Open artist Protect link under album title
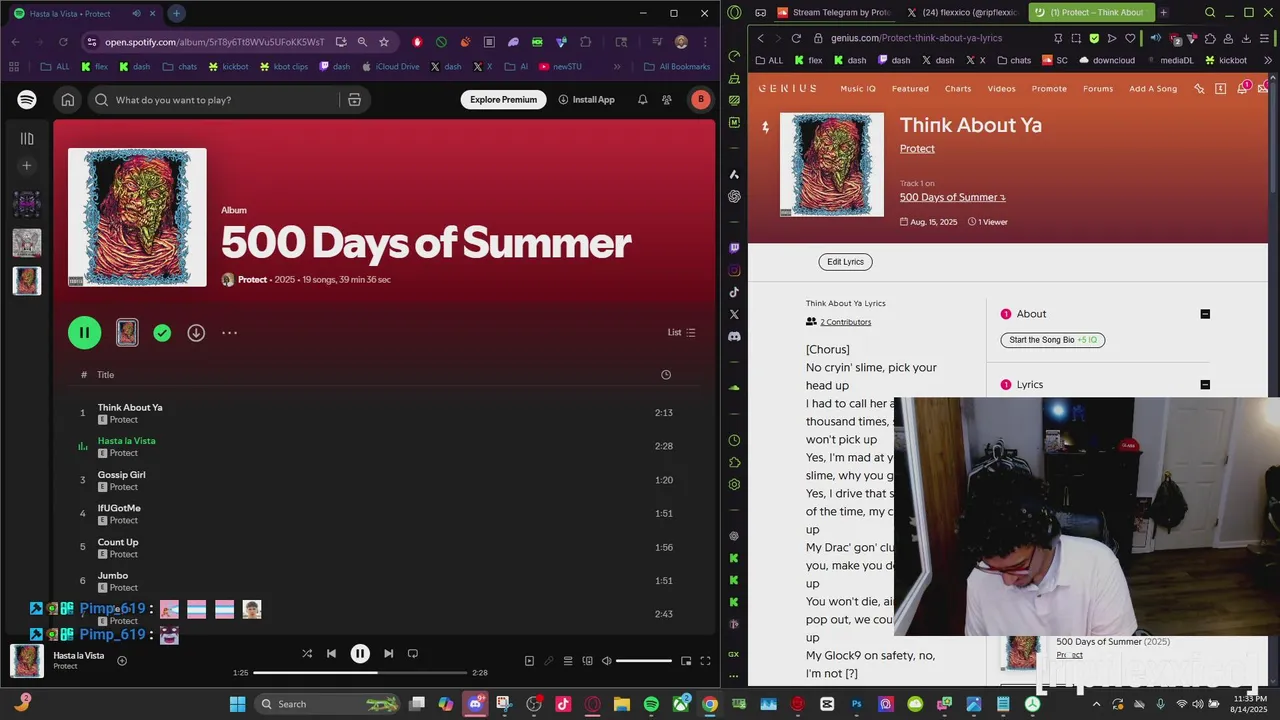The height and width of the screenshot is (720, 1280). [x=252, y=280]
